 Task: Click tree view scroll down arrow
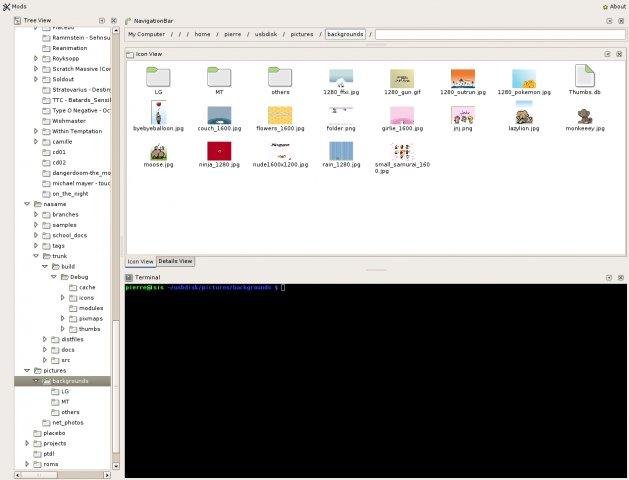116,466
